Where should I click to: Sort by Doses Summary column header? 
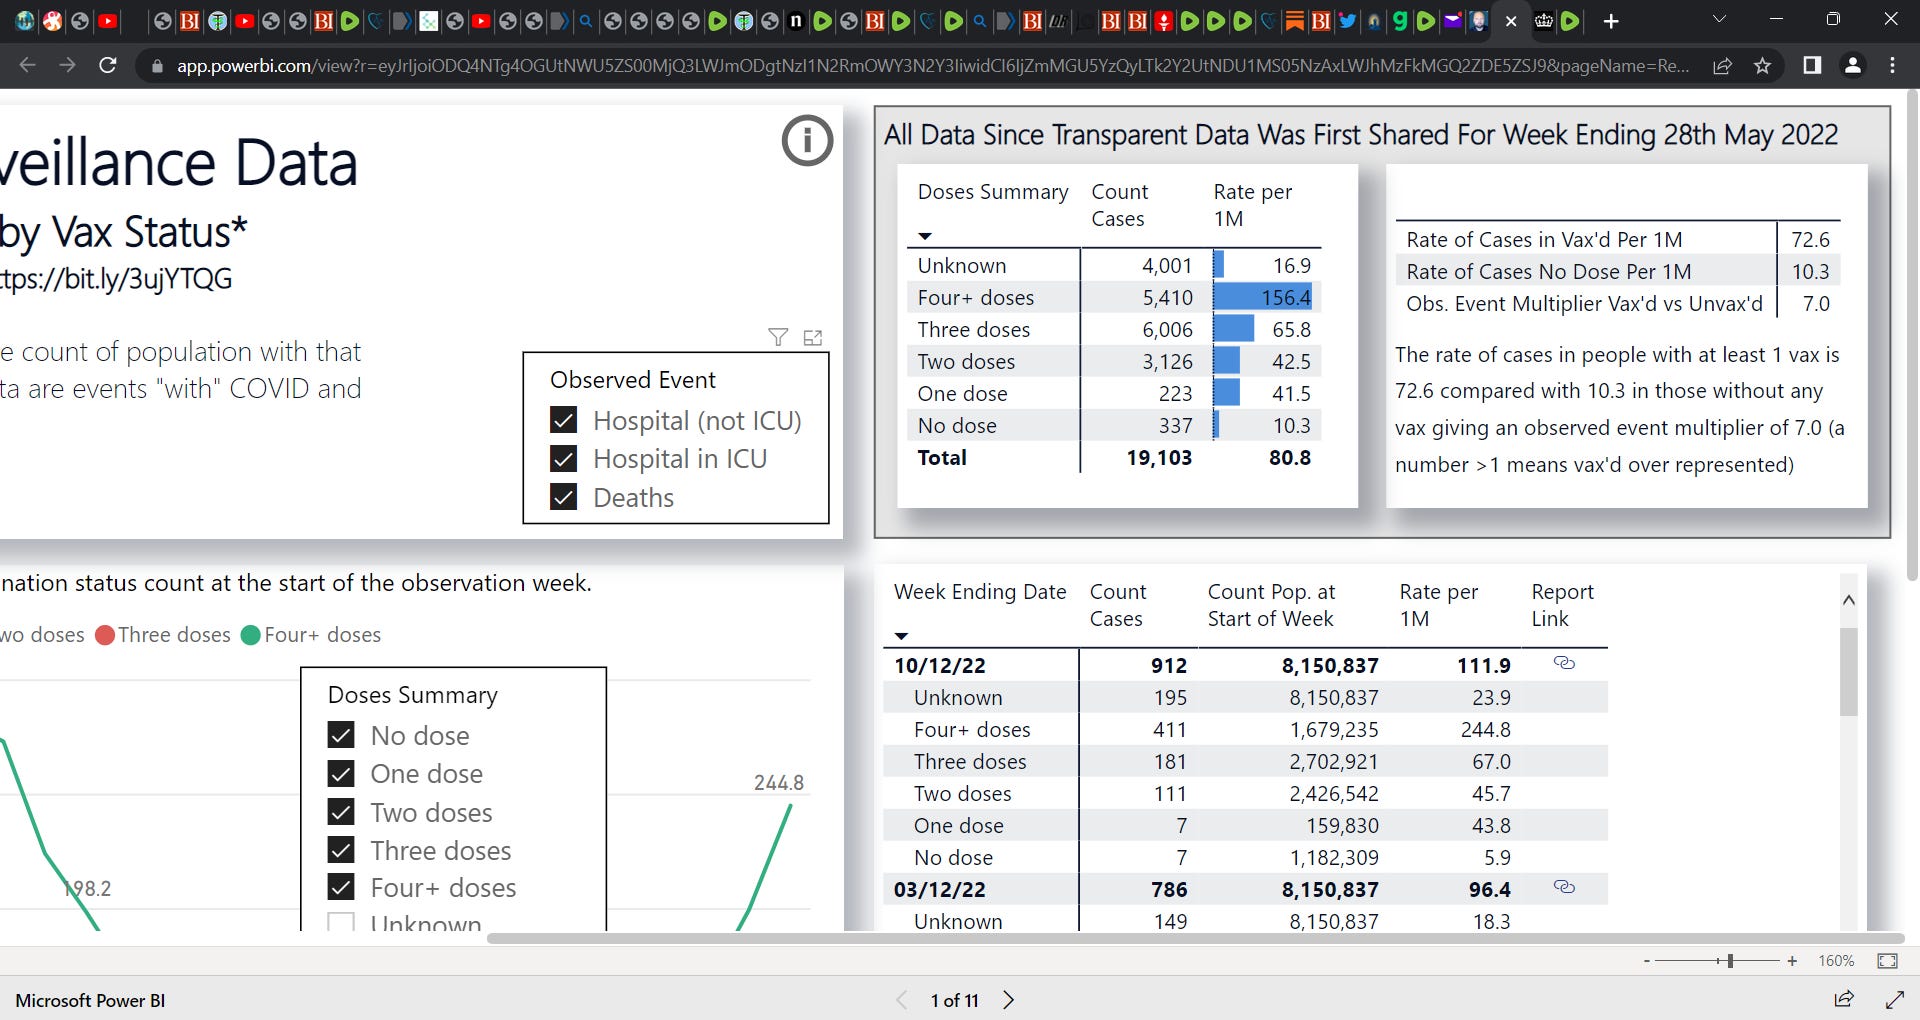coord(993,192)
